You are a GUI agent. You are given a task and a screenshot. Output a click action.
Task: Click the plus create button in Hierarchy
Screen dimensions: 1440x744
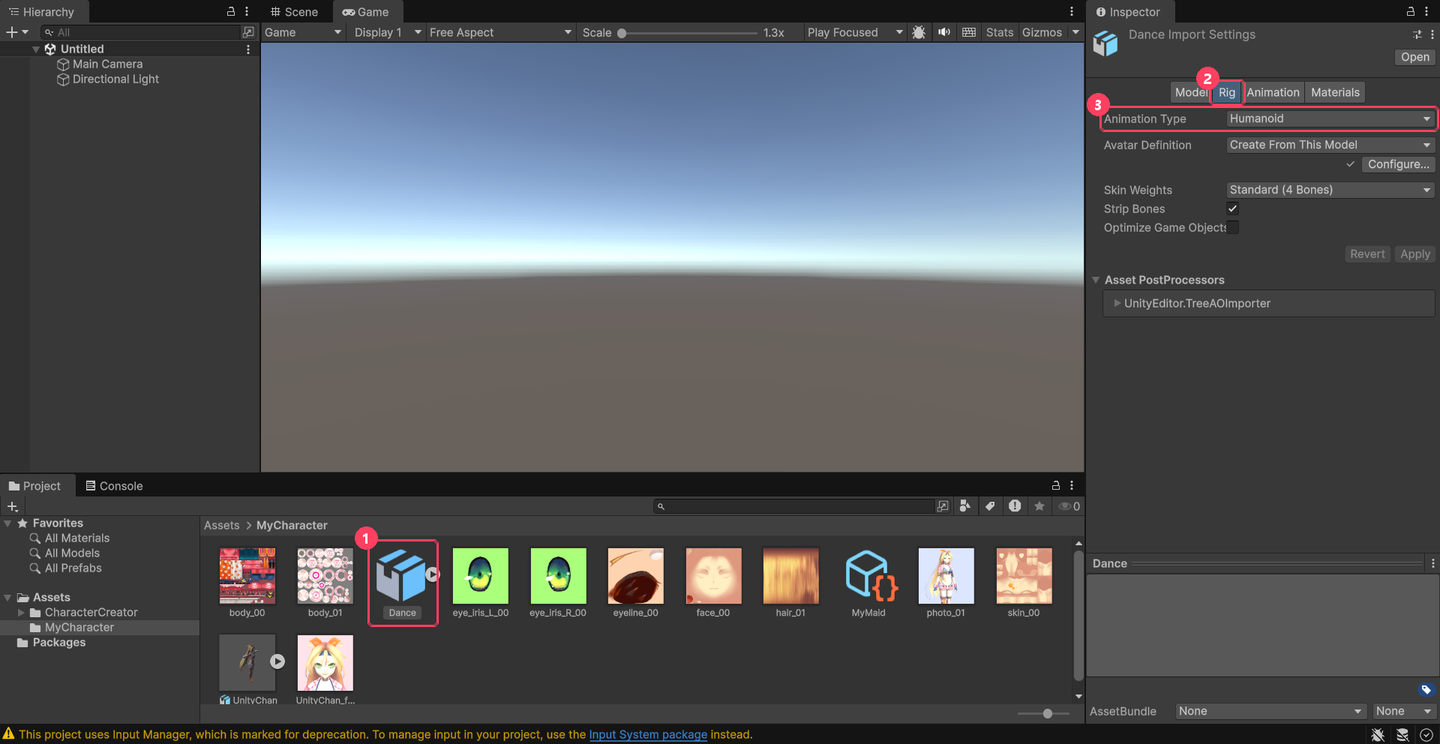pyautogui.click(x=12, y=32)
